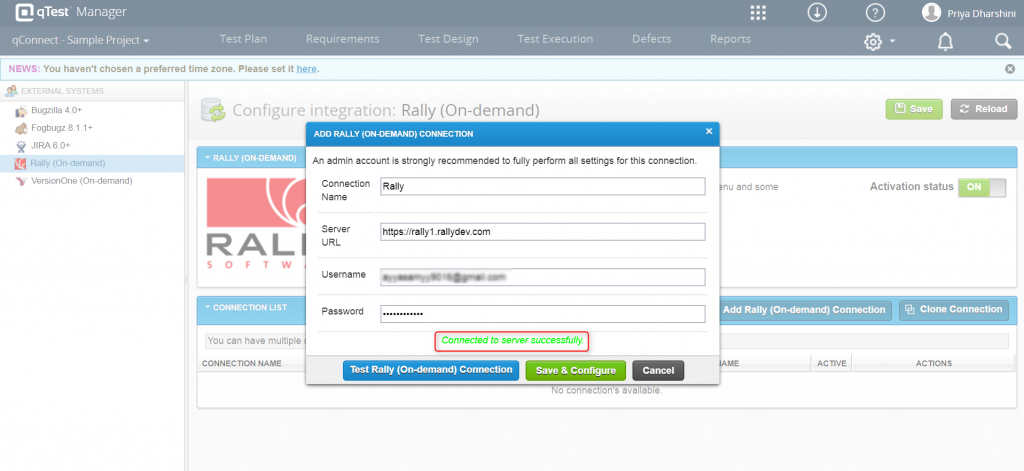Click the download icon in top bar
This screenshot has width=1024, height=471.
pyautogui.click(x=817, y=13)
